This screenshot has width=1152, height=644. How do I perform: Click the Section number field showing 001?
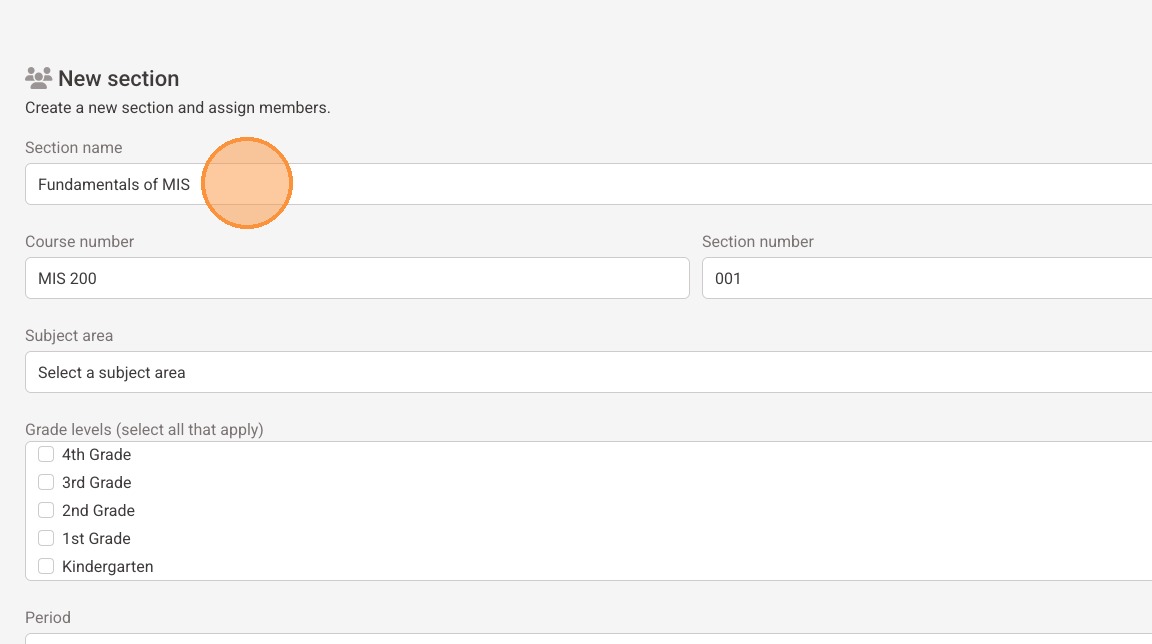(926, 278)
